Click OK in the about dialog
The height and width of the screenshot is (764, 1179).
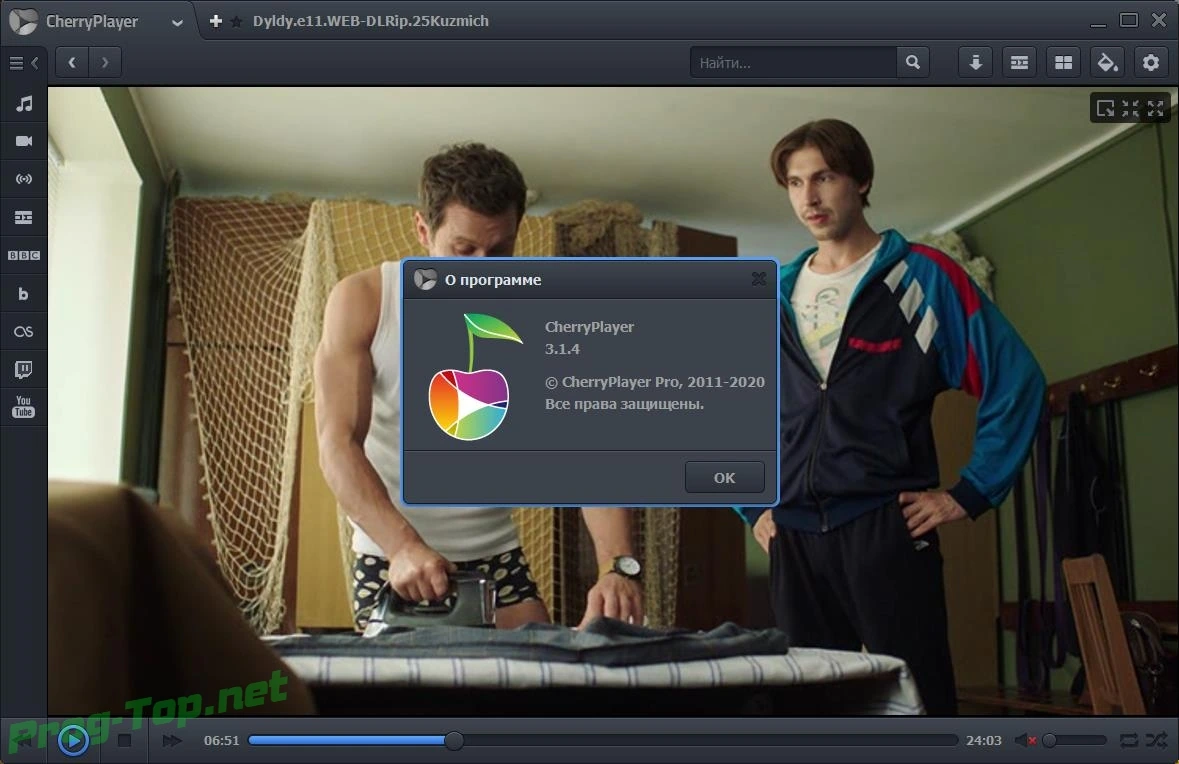[x=725, y=478]
